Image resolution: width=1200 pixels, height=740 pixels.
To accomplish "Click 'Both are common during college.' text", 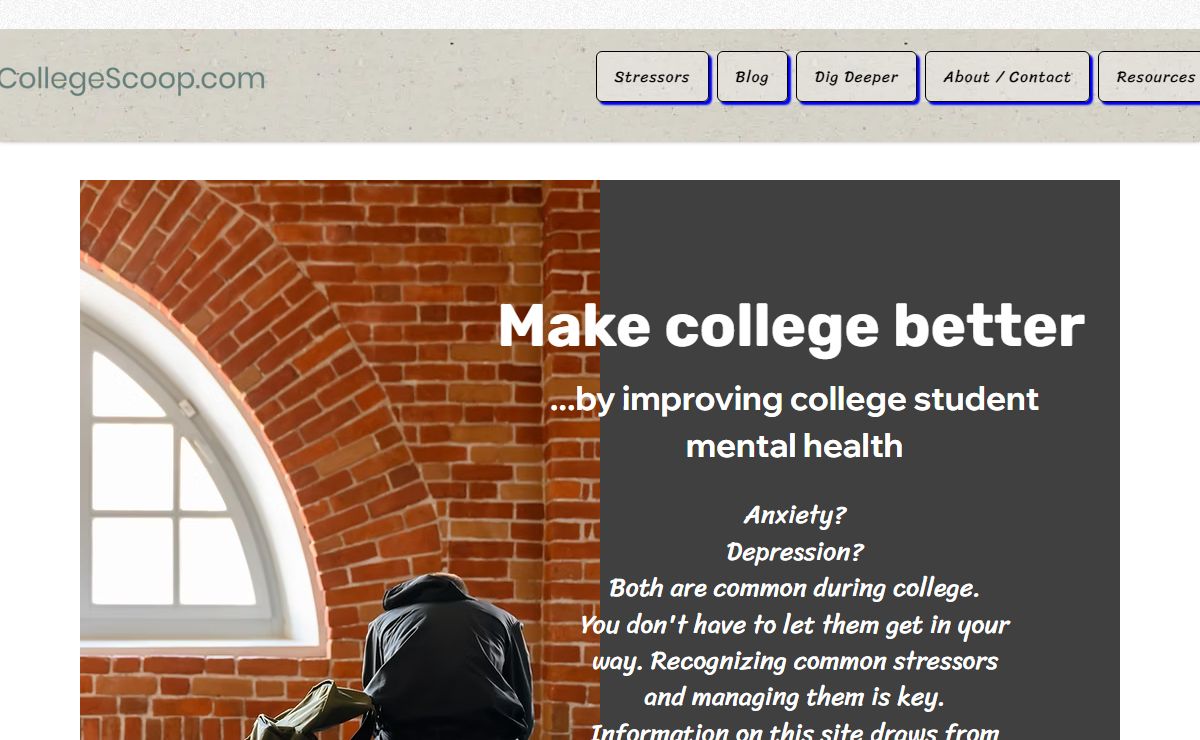I will pos(794,588).
